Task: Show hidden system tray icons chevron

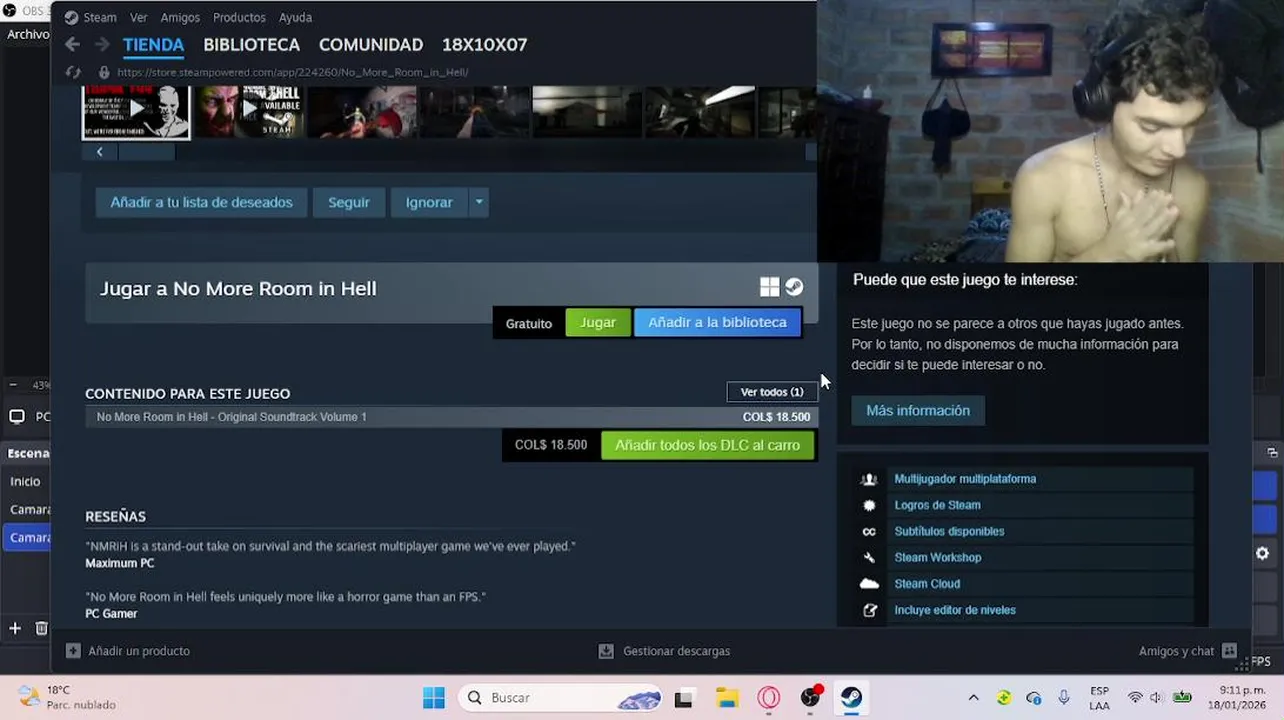Action: [x=973, y=697]
